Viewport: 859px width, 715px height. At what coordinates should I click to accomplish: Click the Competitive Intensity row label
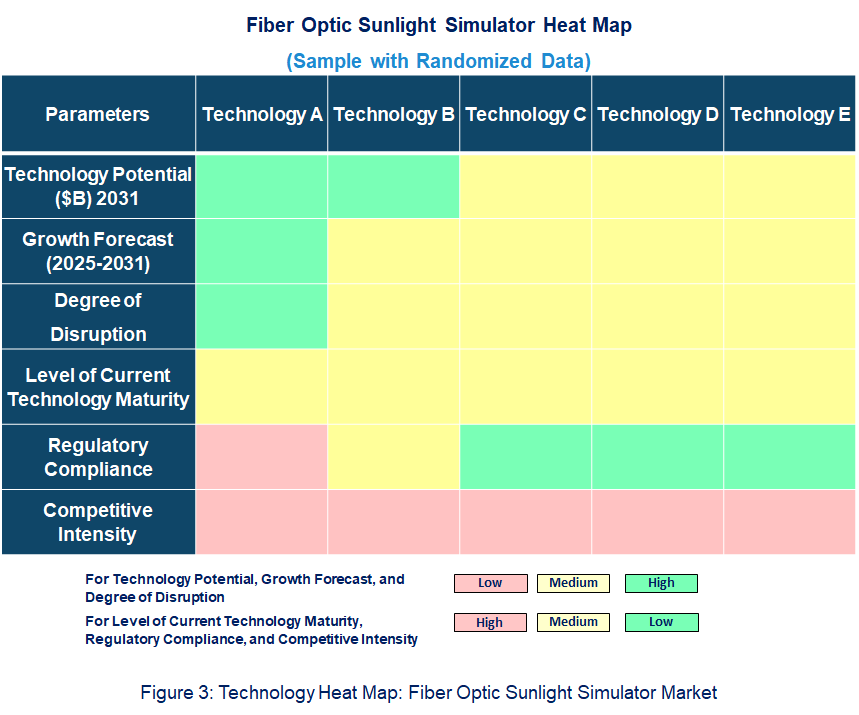(x=98, y=522)
